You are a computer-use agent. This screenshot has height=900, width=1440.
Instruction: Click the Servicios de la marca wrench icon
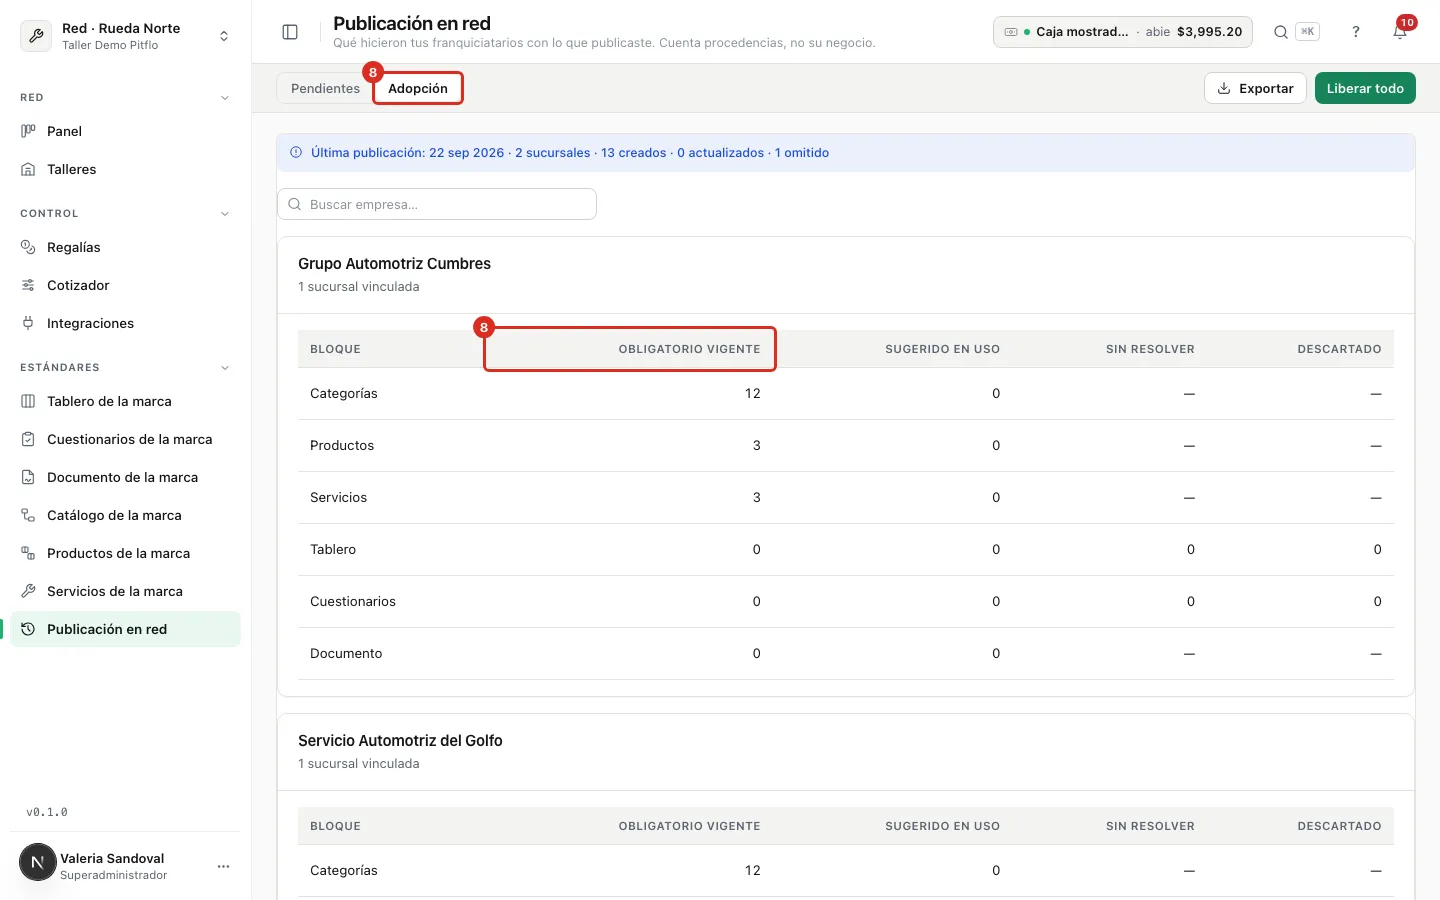pyautogui.click(x=28, y=591)
